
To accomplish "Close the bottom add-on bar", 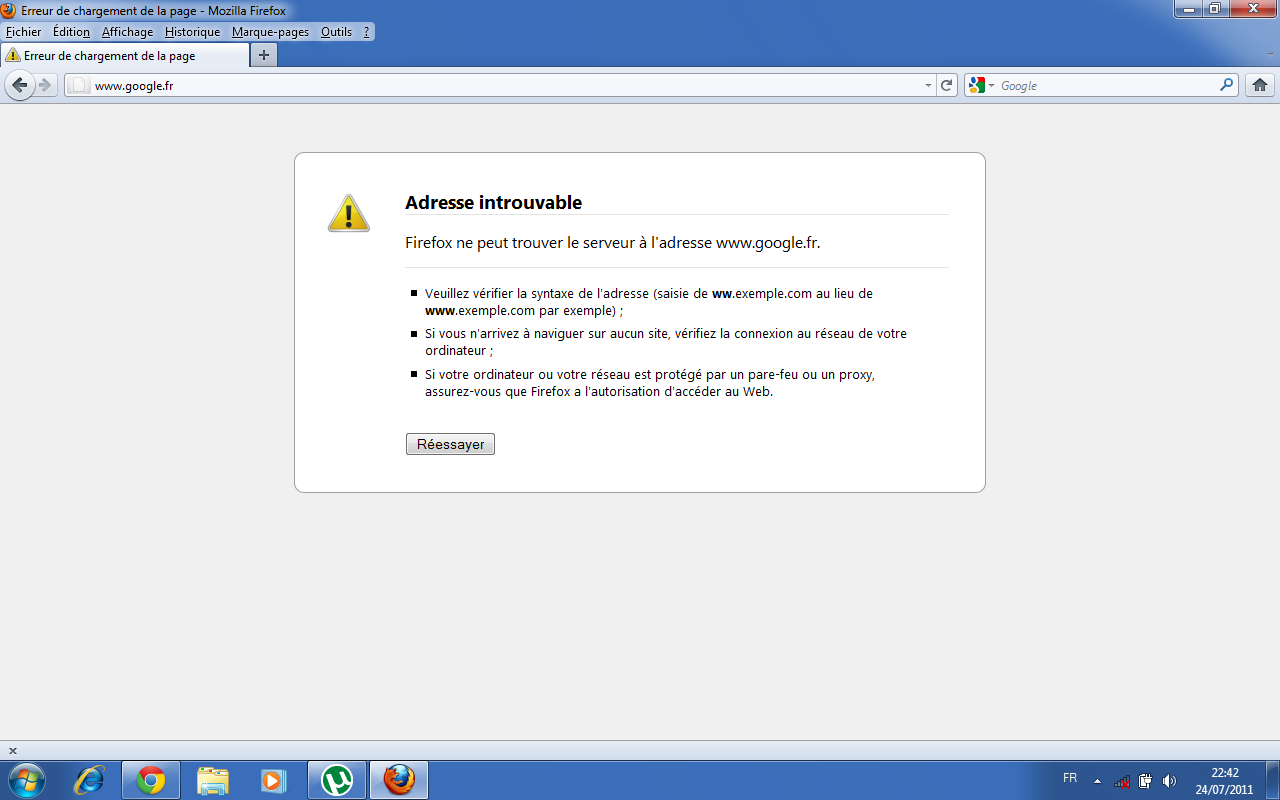I will [13, 750].
